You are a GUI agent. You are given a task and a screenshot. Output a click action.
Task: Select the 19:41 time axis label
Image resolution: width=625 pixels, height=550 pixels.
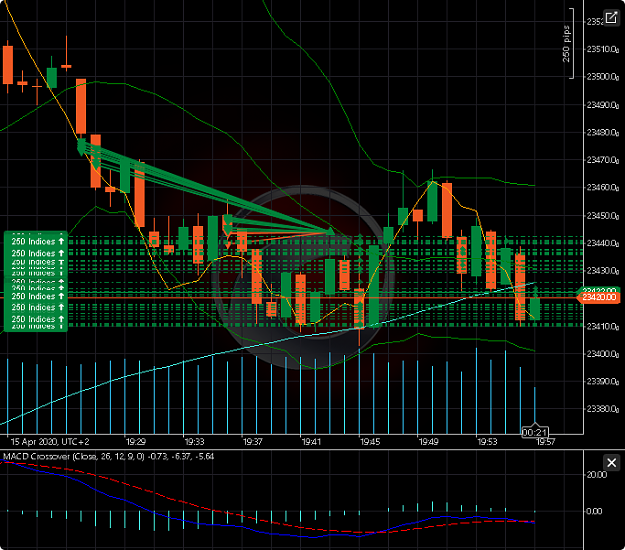pos(311,442)
